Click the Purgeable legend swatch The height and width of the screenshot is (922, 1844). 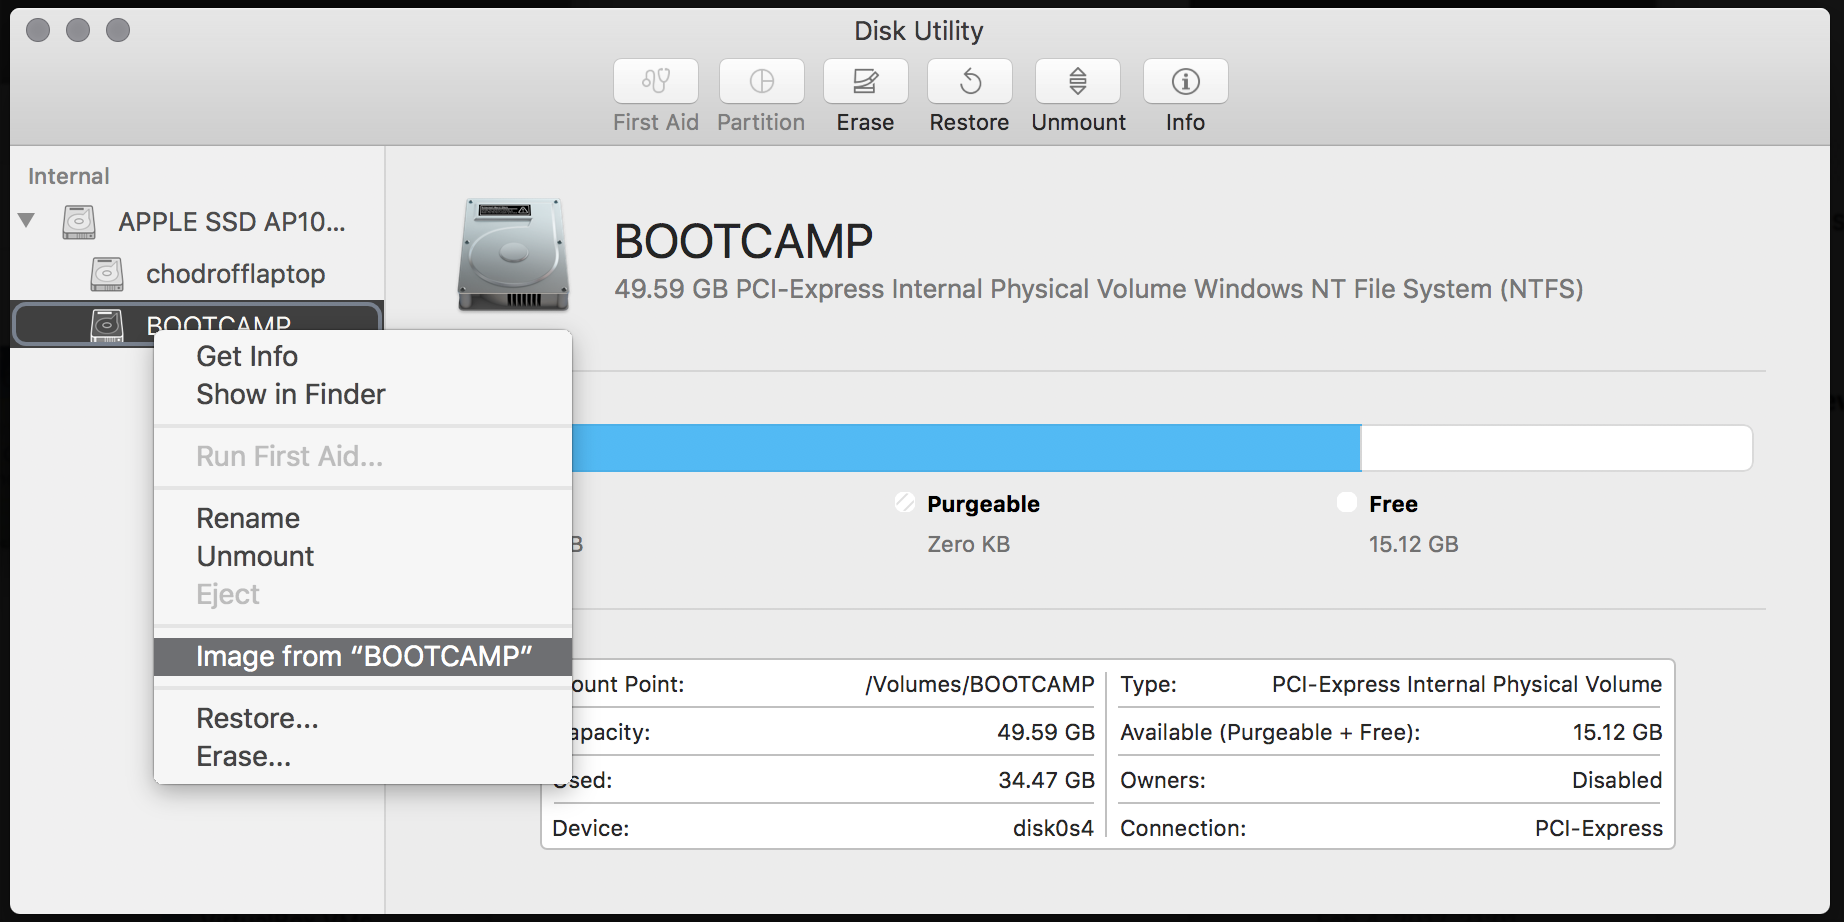click(905, 502)
